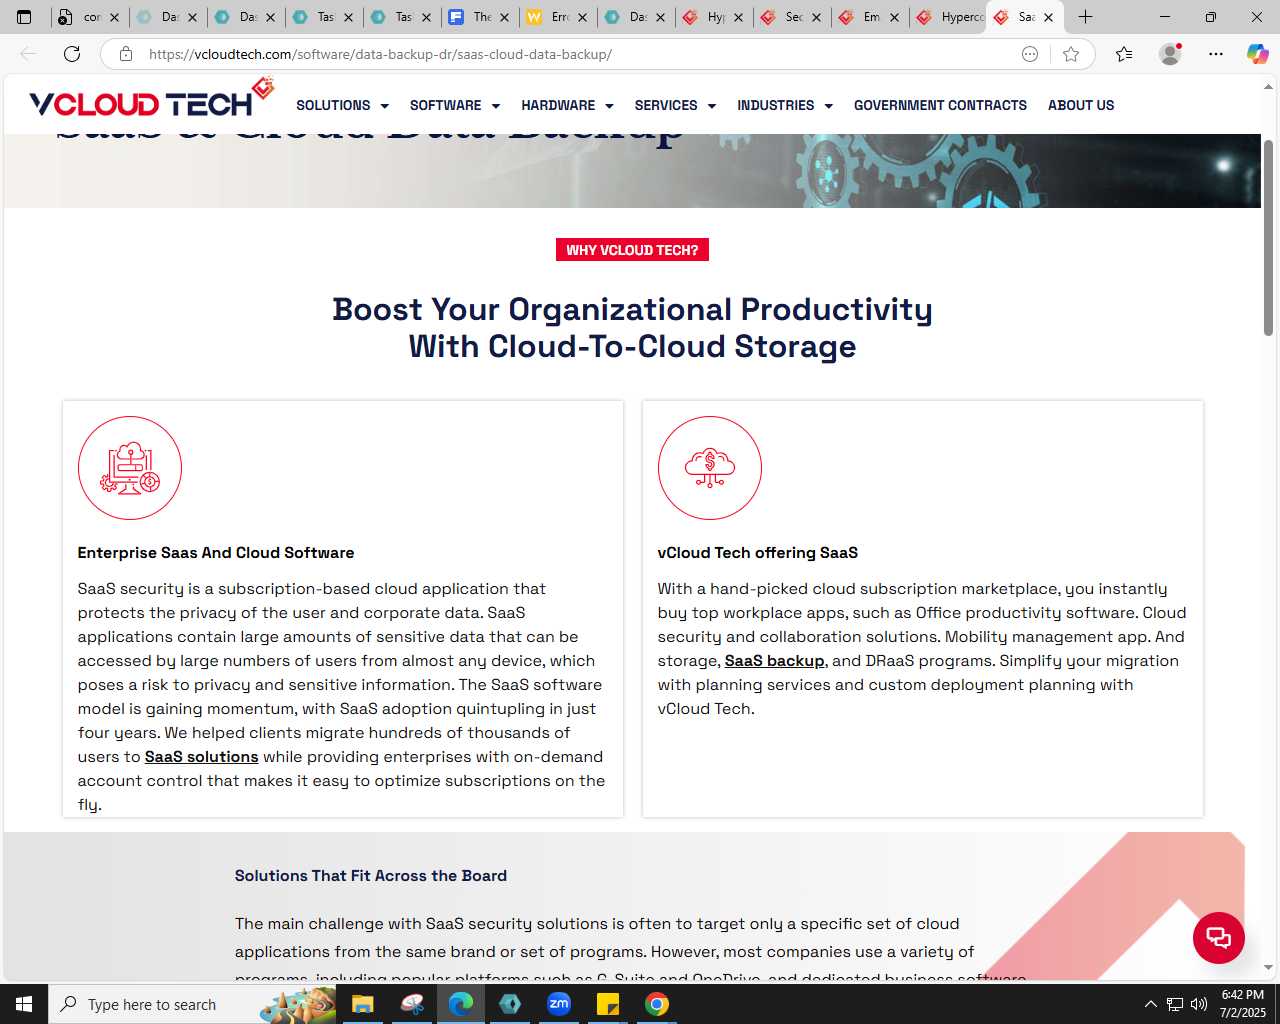Go back with the browser back arrow
1280x1024 pixels.
(28, 54)
